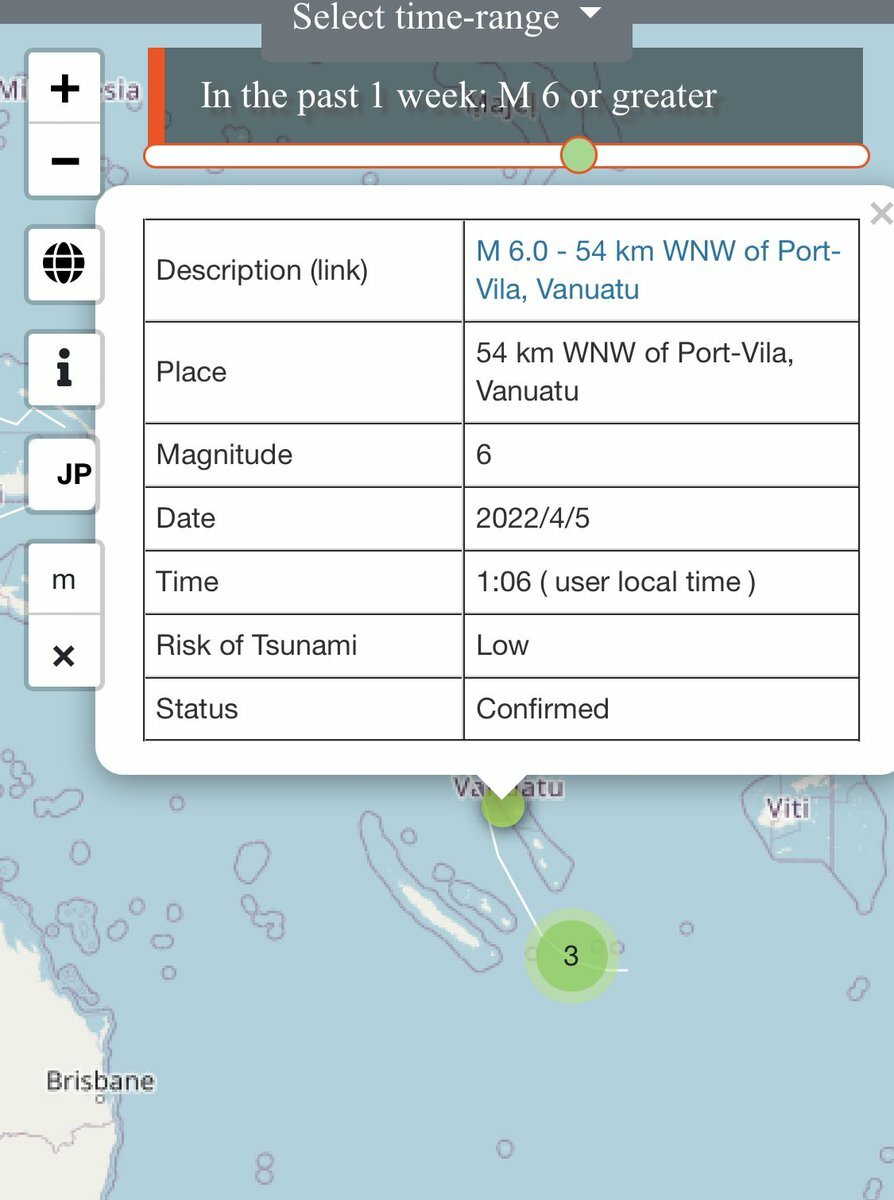
Task: Click the globe icon button
Action: 65,265
